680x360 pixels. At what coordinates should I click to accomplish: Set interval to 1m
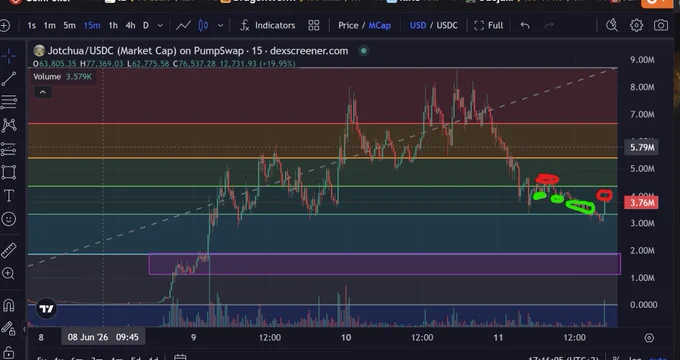coord(49,26)
